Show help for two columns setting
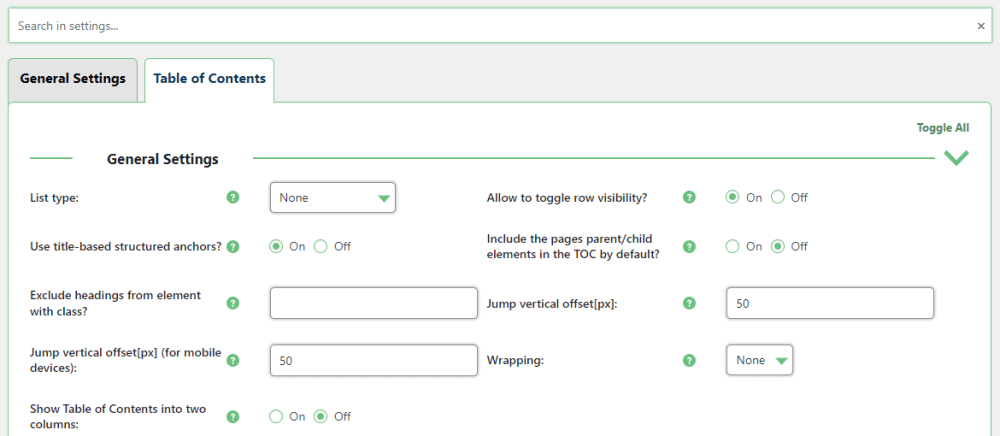1000x436 pixels. (x=233, y=417)
